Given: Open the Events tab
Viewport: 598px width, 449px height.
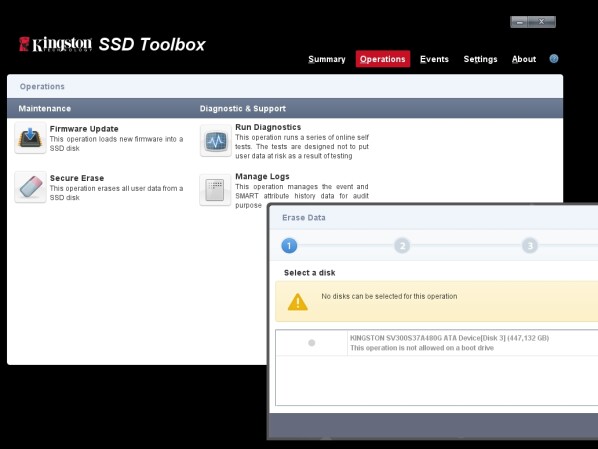Looking at the screenshot, I should point(434,59).
